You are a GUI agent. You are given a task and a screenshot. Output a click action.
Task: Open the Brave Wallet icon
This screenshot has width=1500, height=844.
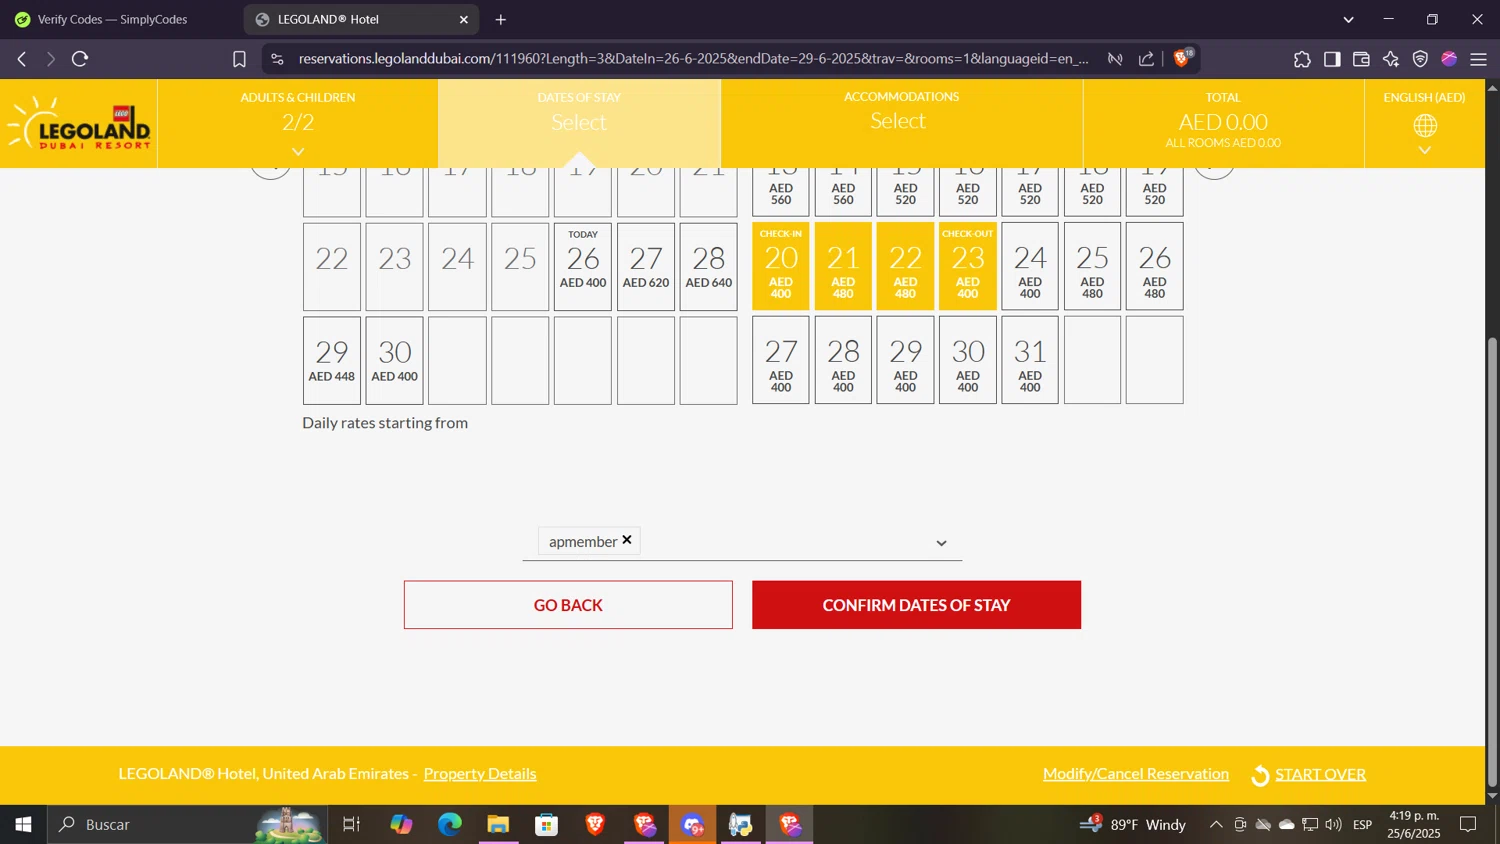pos(1361,59)
